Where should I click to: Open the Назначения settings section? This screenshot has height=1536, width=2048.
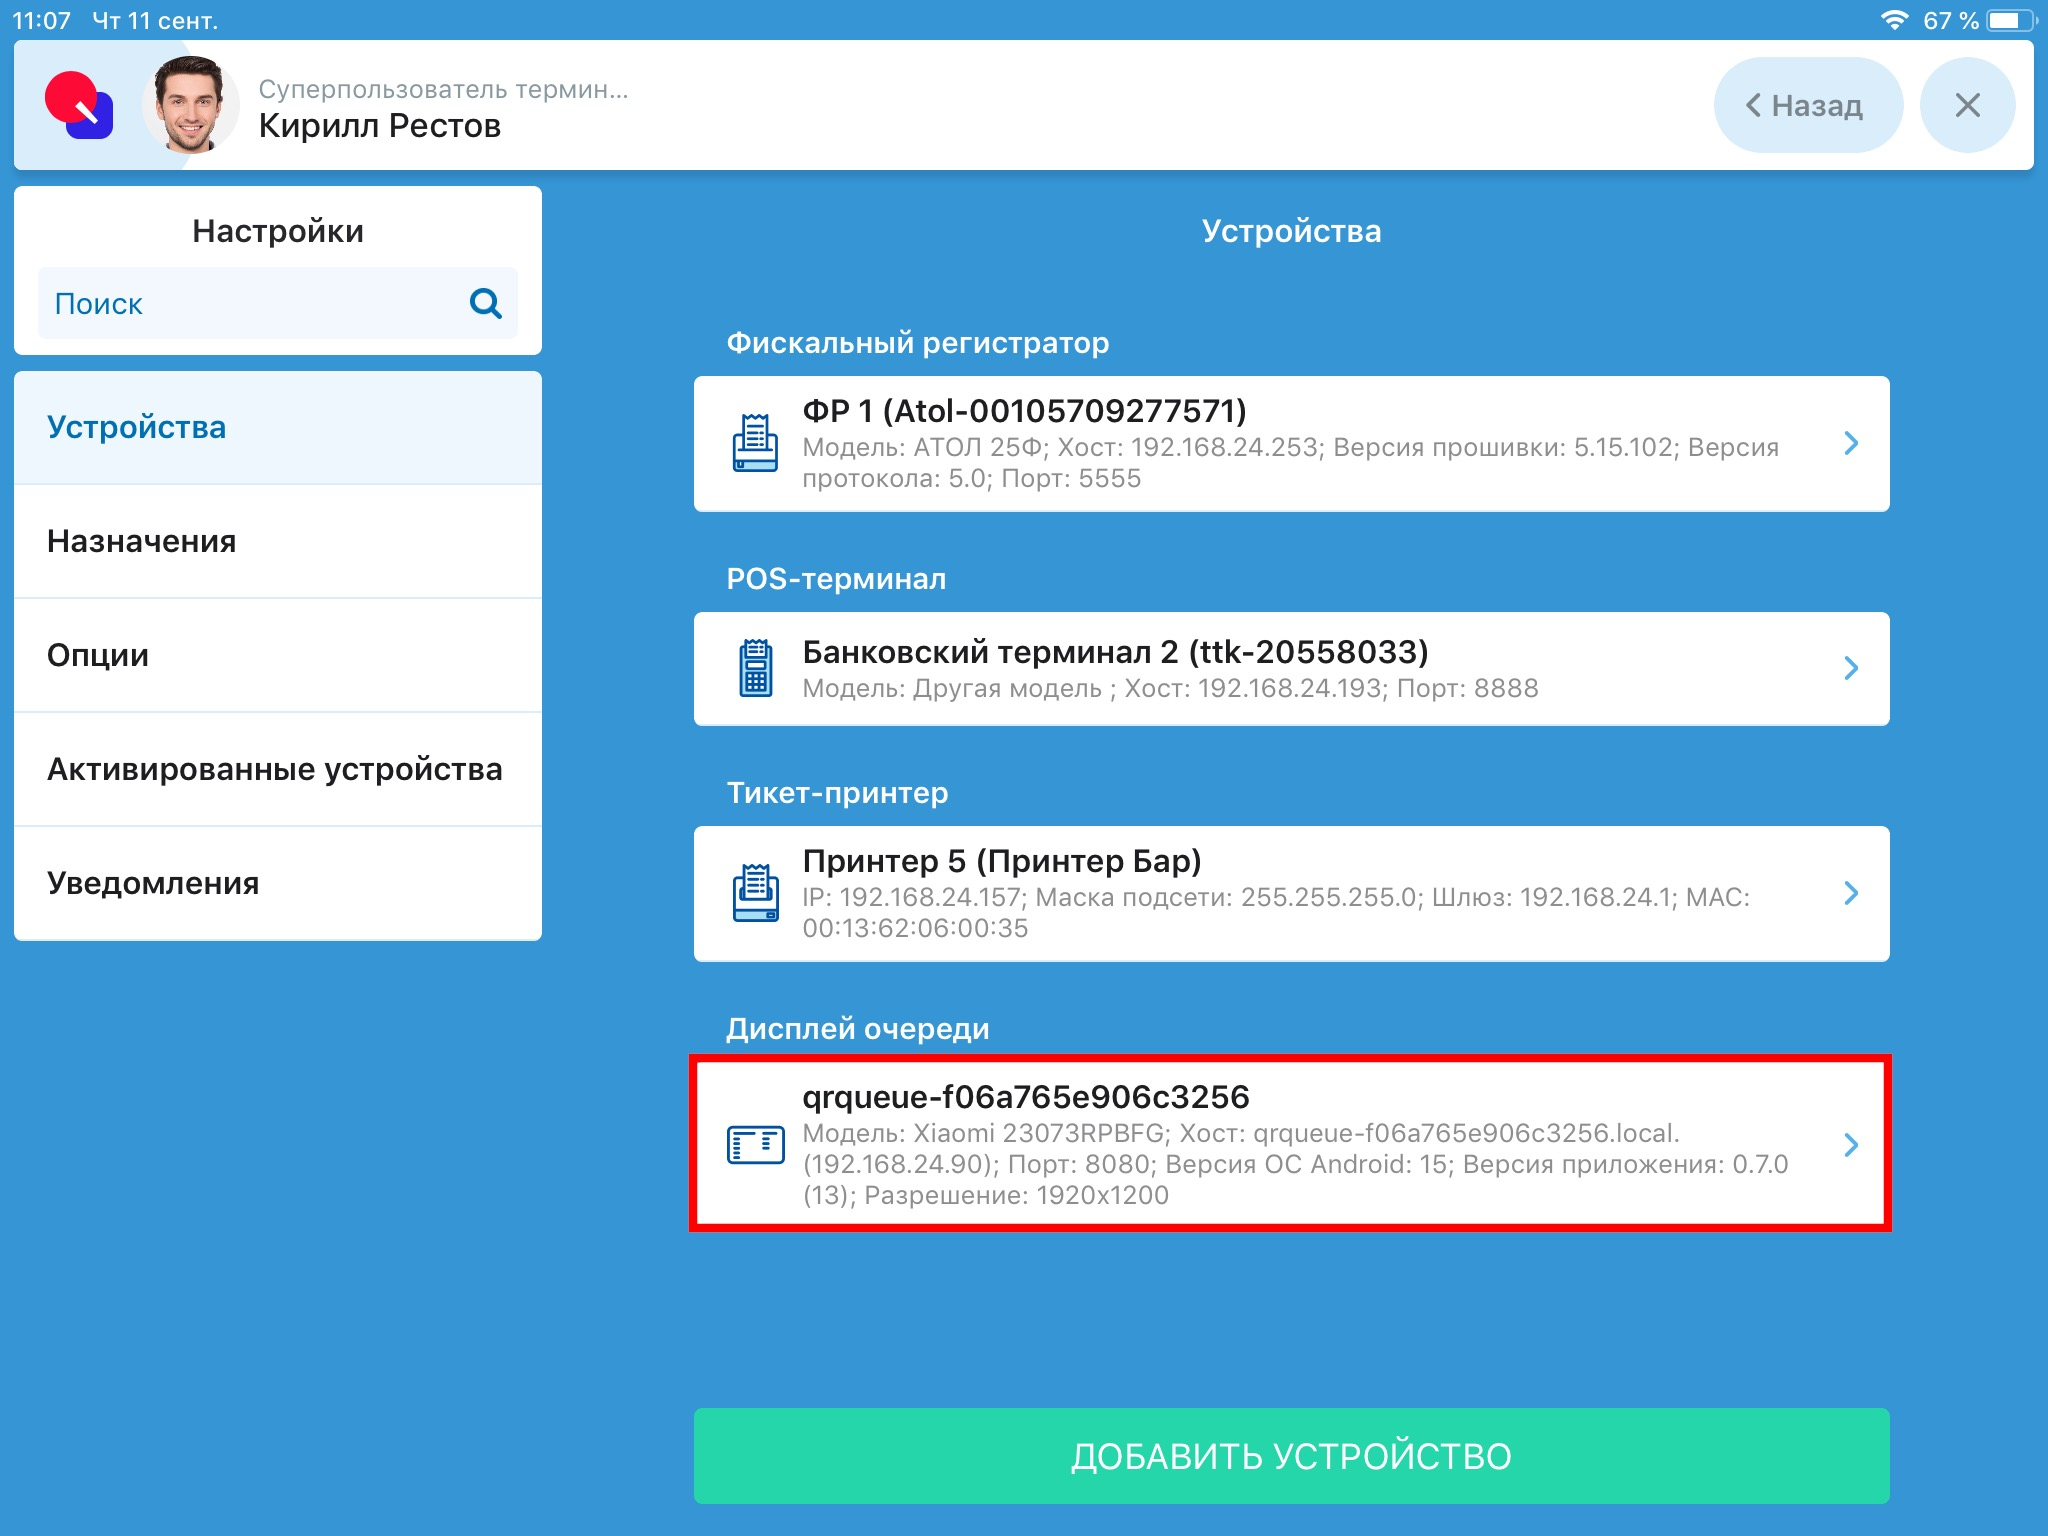(x=278, y=541)
